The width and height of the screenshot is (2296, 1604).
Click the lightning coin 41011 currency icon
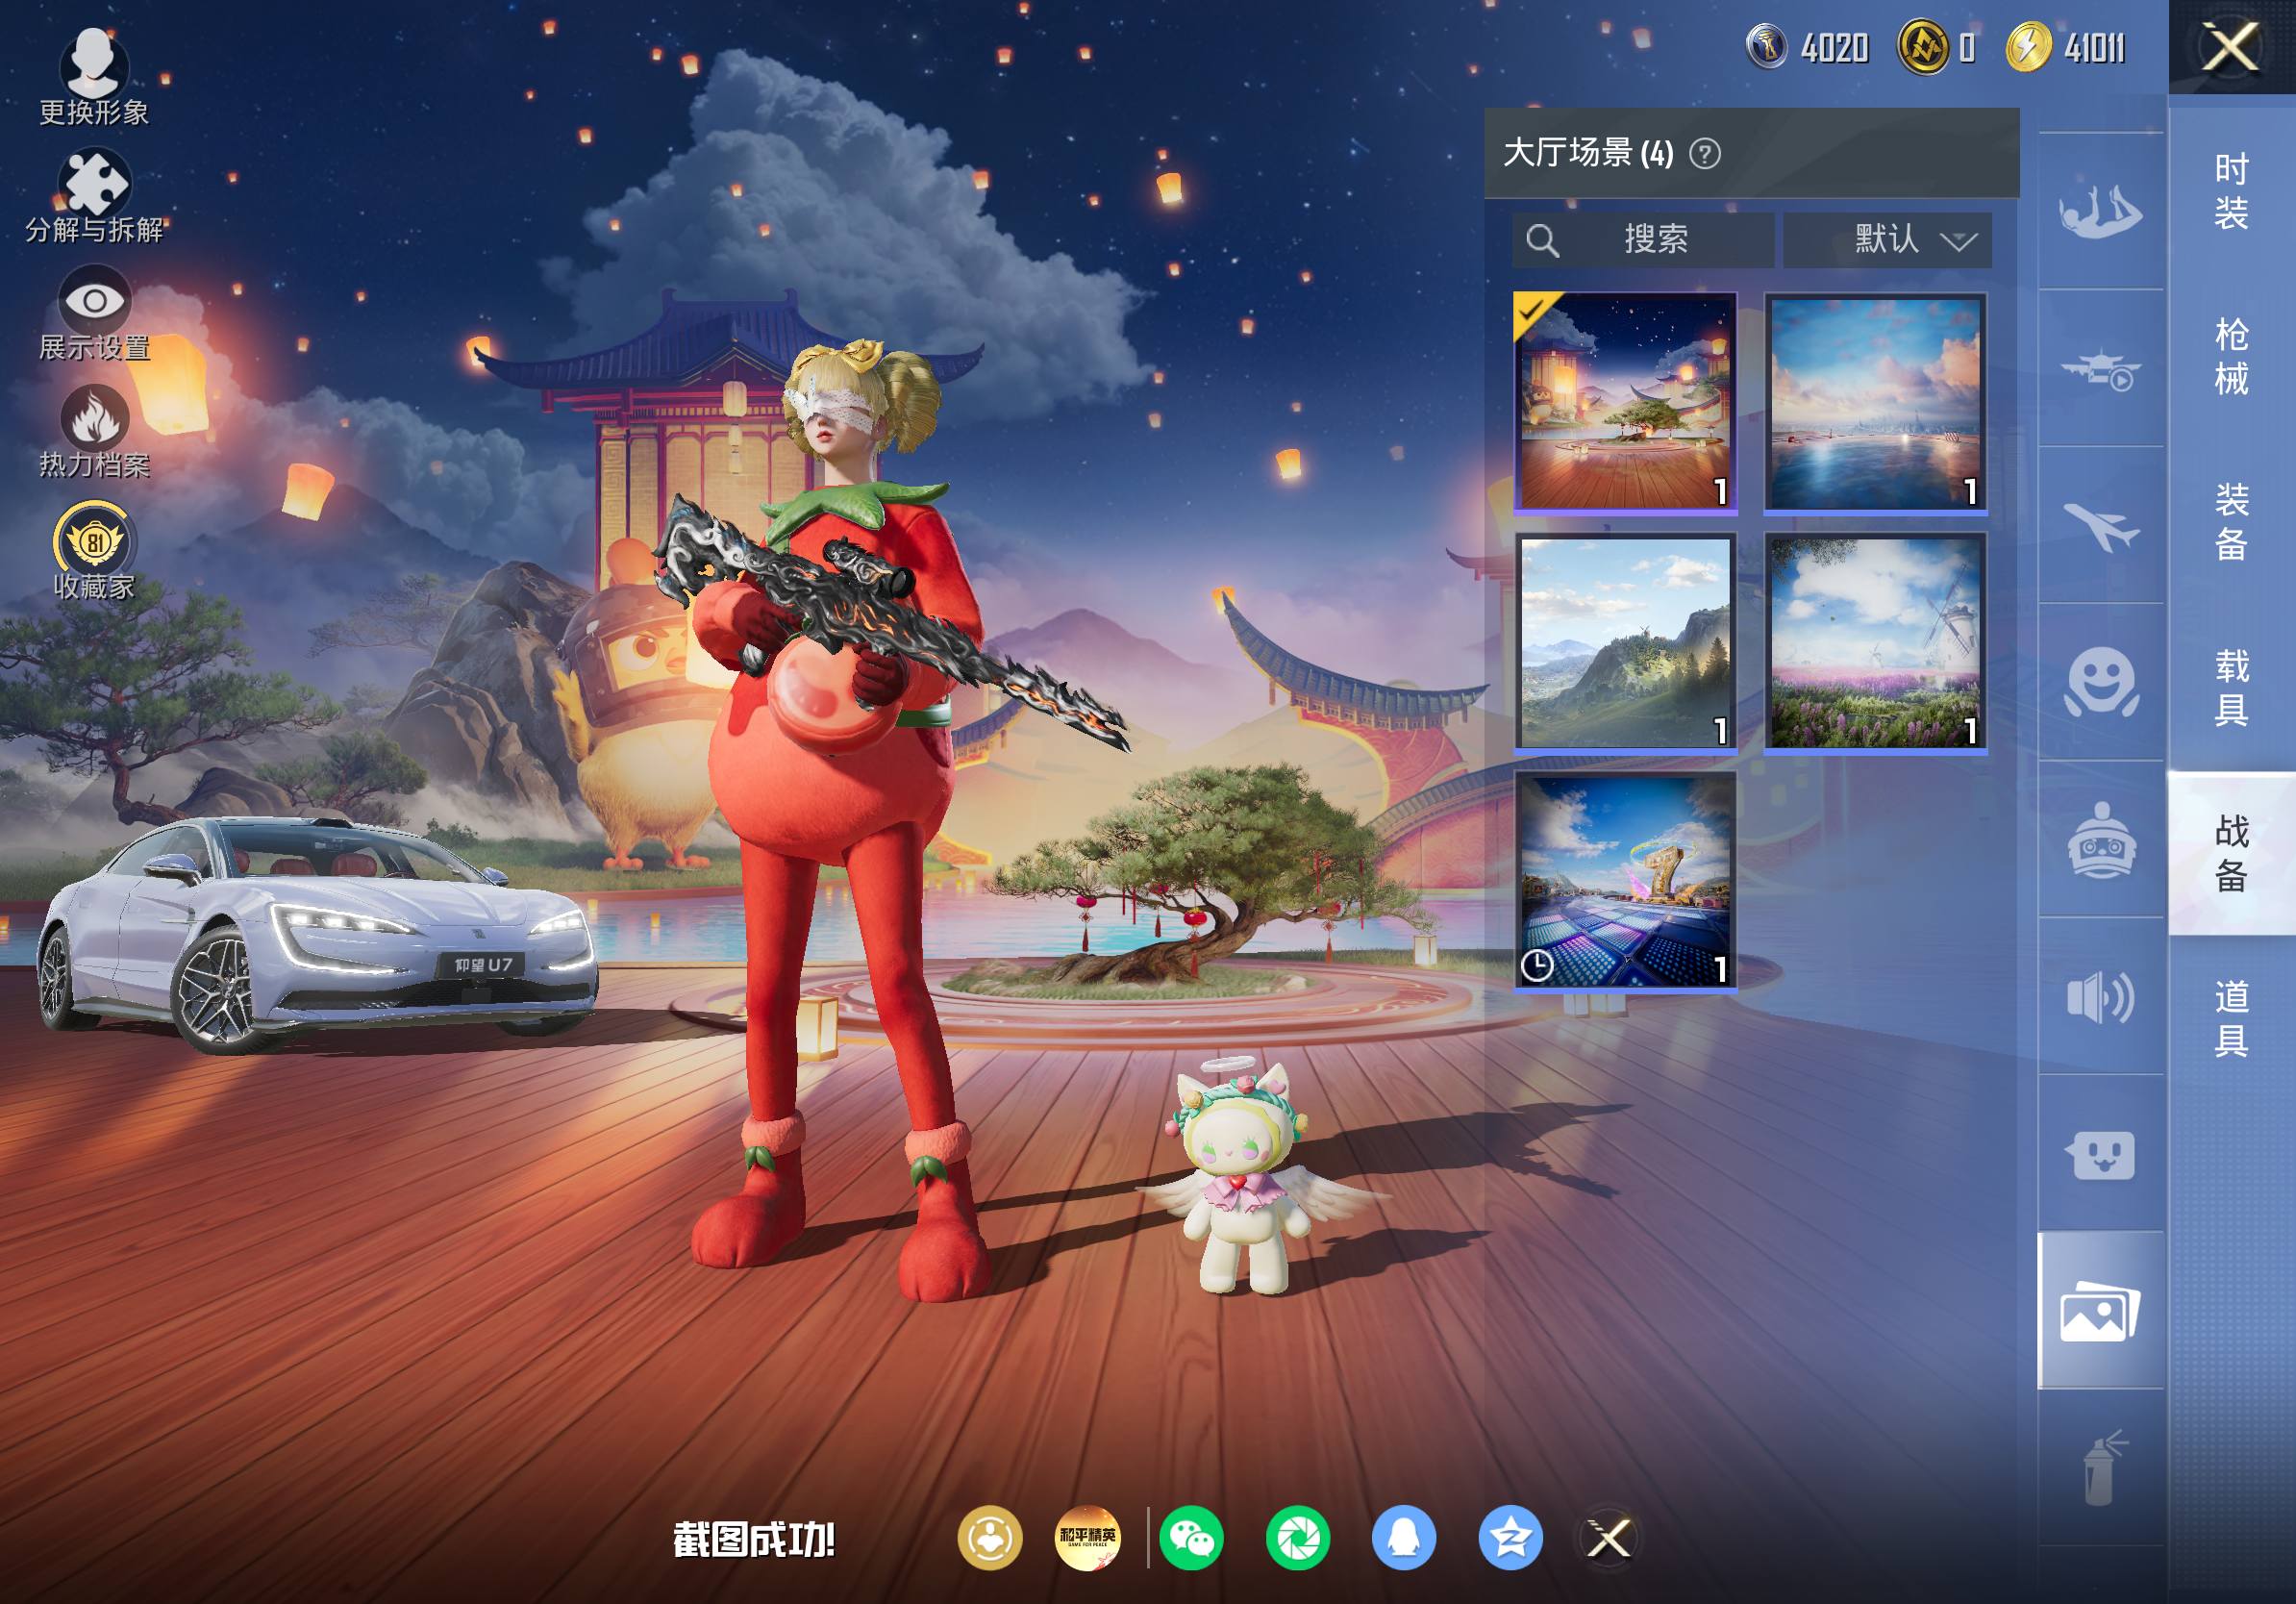[x=2028, y=47]
